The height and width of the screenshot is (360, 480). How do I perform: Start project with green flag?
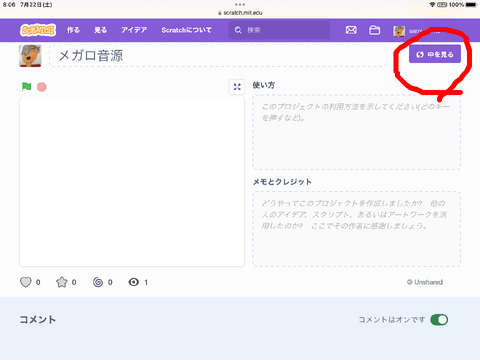(x=26, y=87)
